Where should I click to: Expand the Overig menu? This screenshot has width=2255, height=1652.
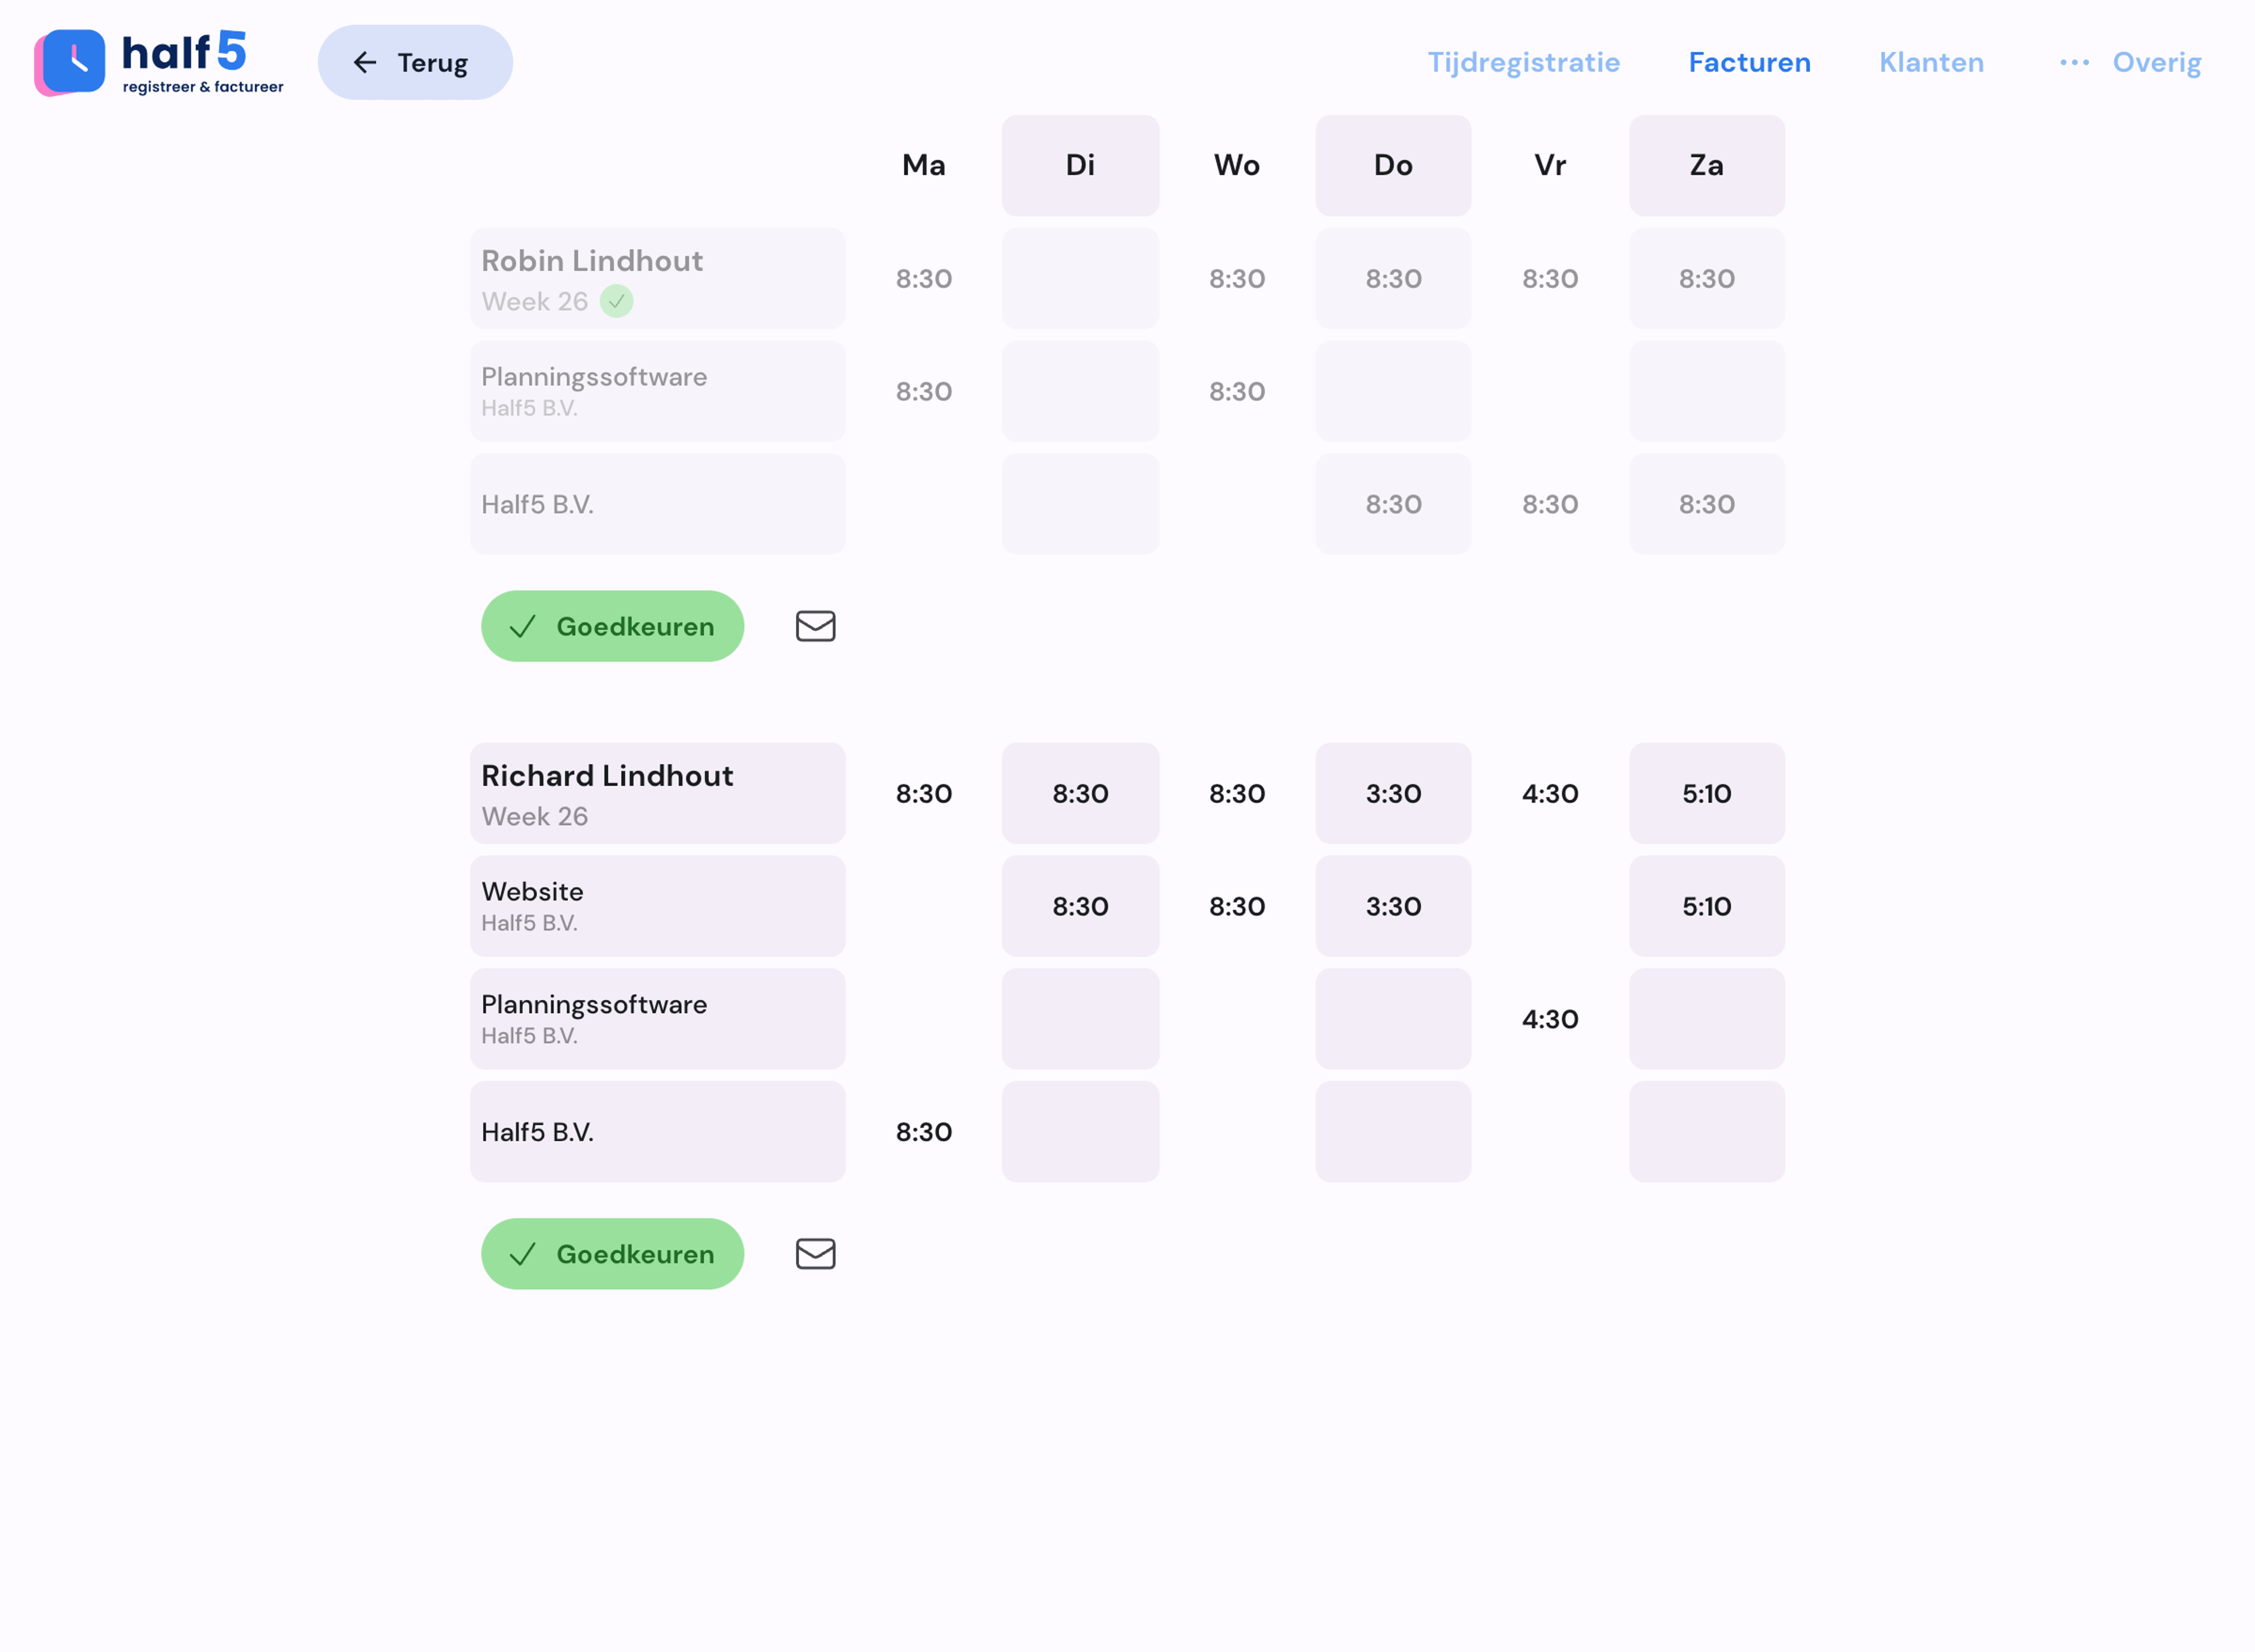(x=2156, y=62)
